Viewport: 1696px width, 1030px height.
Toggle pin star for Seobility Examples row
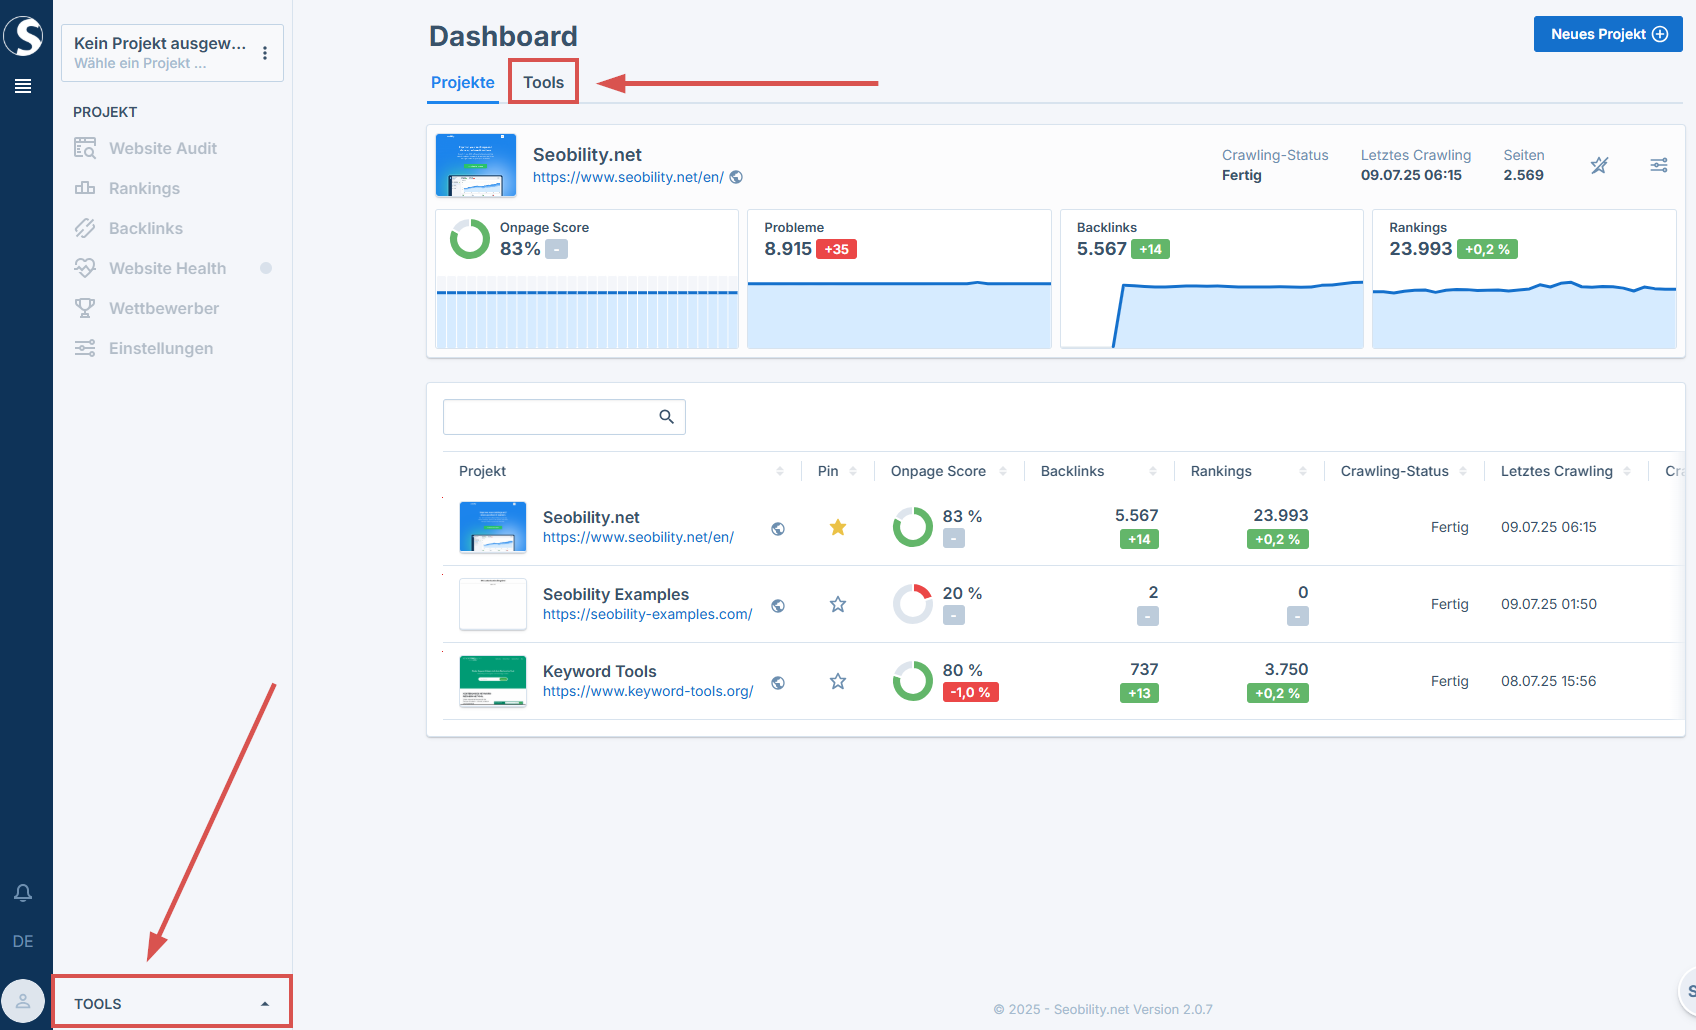pos(838,604)
